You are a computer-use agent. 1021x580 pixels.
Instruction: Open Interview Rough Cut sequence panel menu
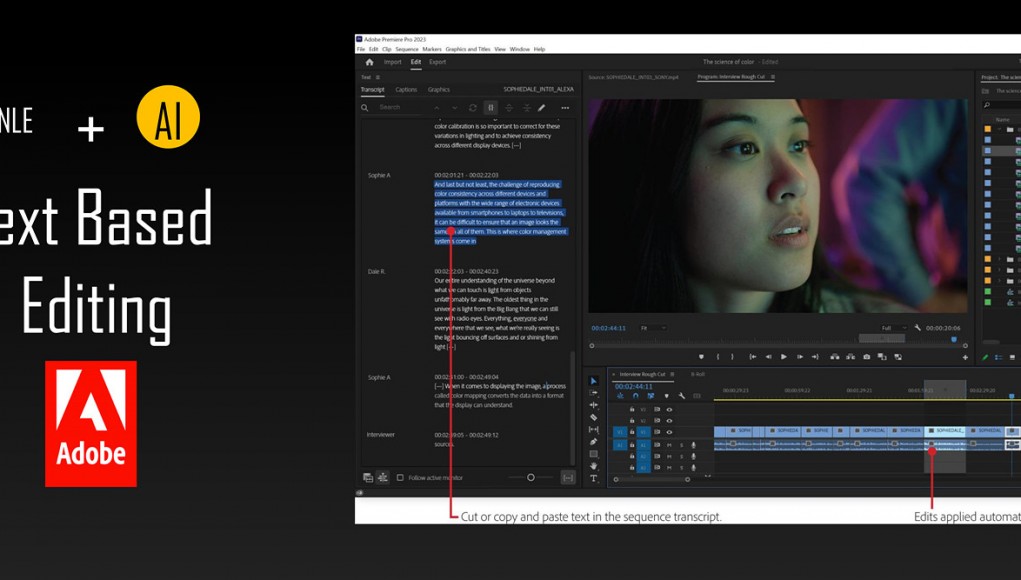pos(672,374)
